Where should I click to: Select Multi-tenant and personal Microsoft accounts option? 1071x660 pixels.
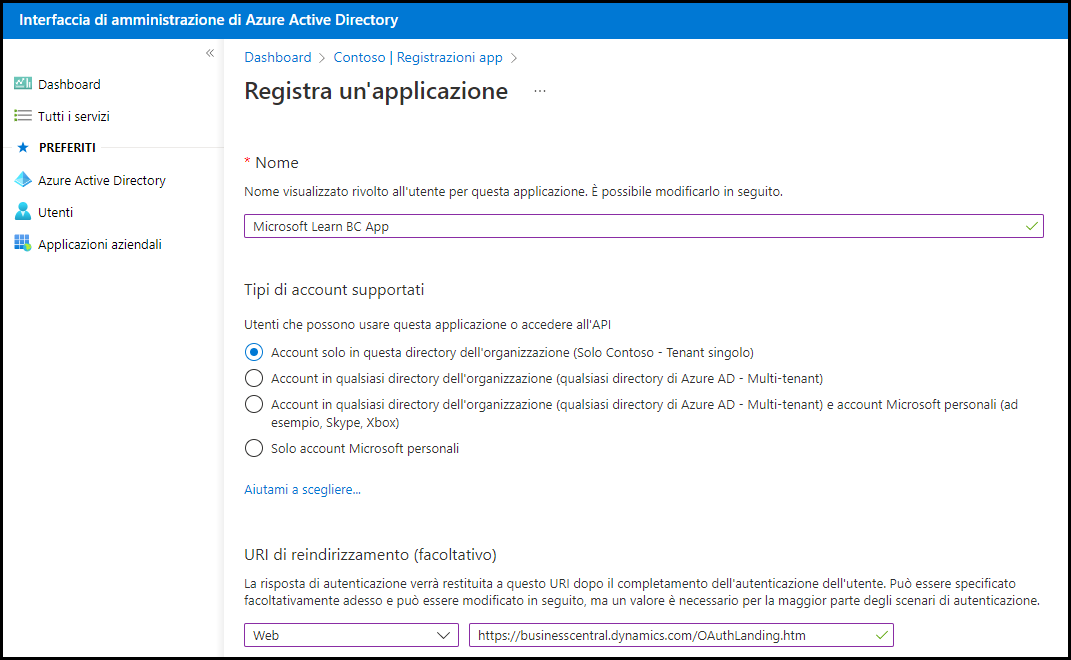254,404
